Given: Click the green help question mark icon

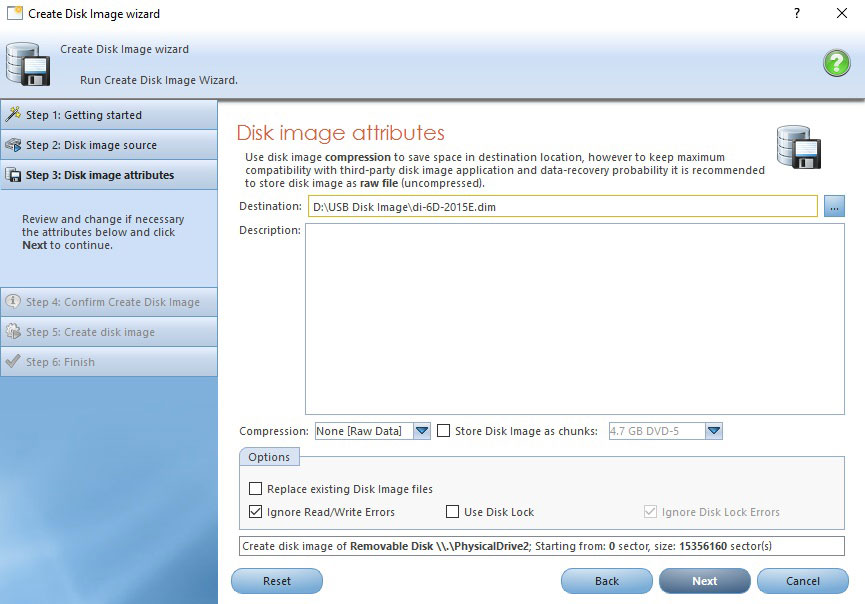Looking at the screenshot, I should click(x=836, y=63).
